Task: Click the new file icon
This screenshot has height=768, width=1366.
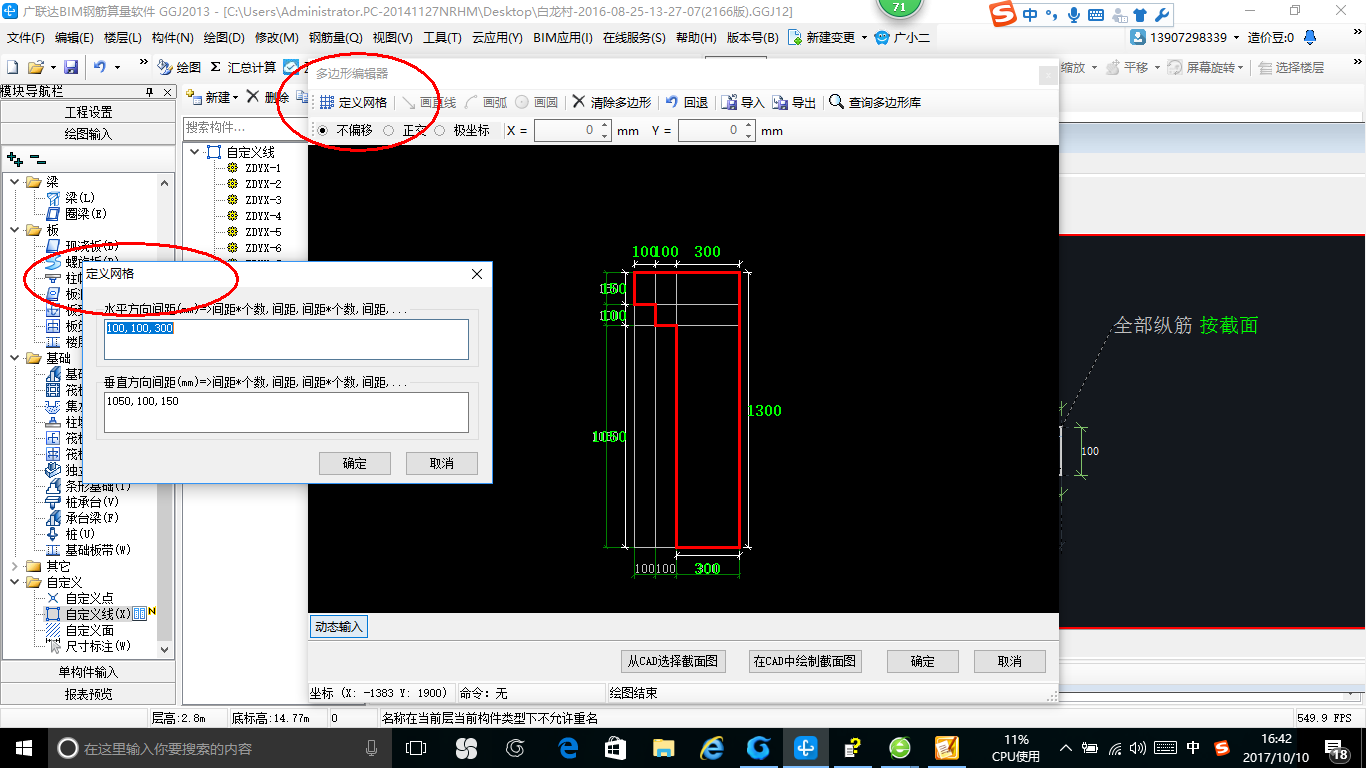Action: (x=12, y=67)
